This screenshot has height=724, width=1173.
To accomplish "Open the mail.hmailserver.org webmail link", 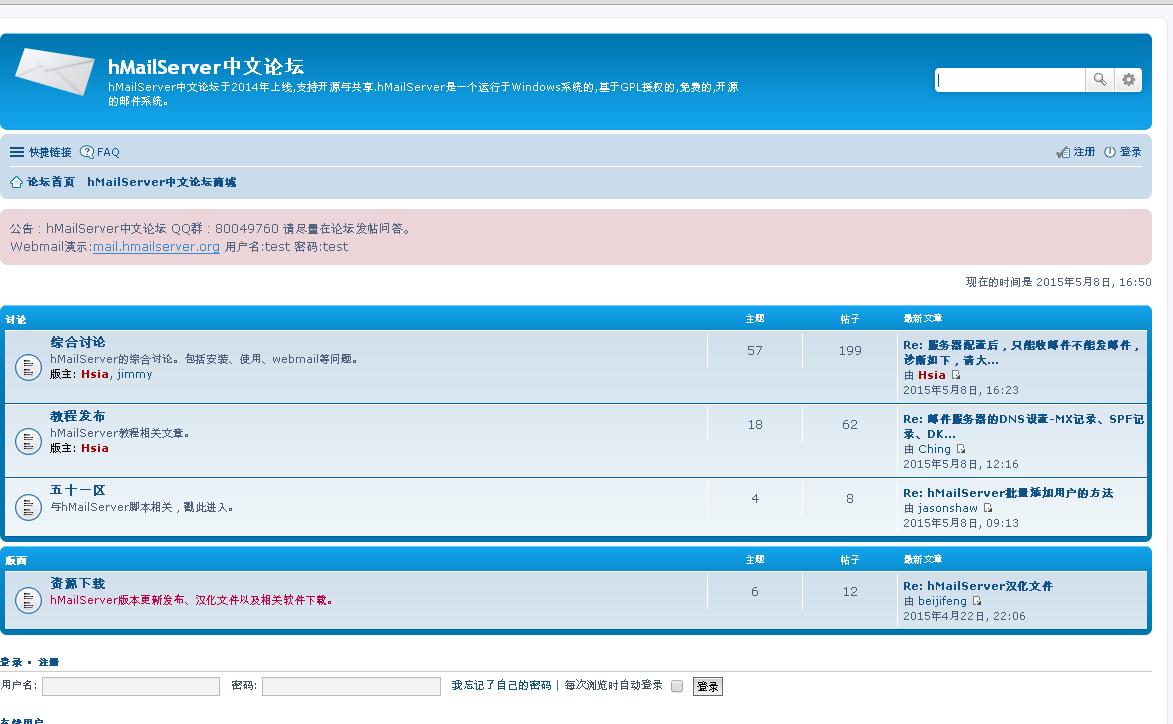I will [156, 247].
